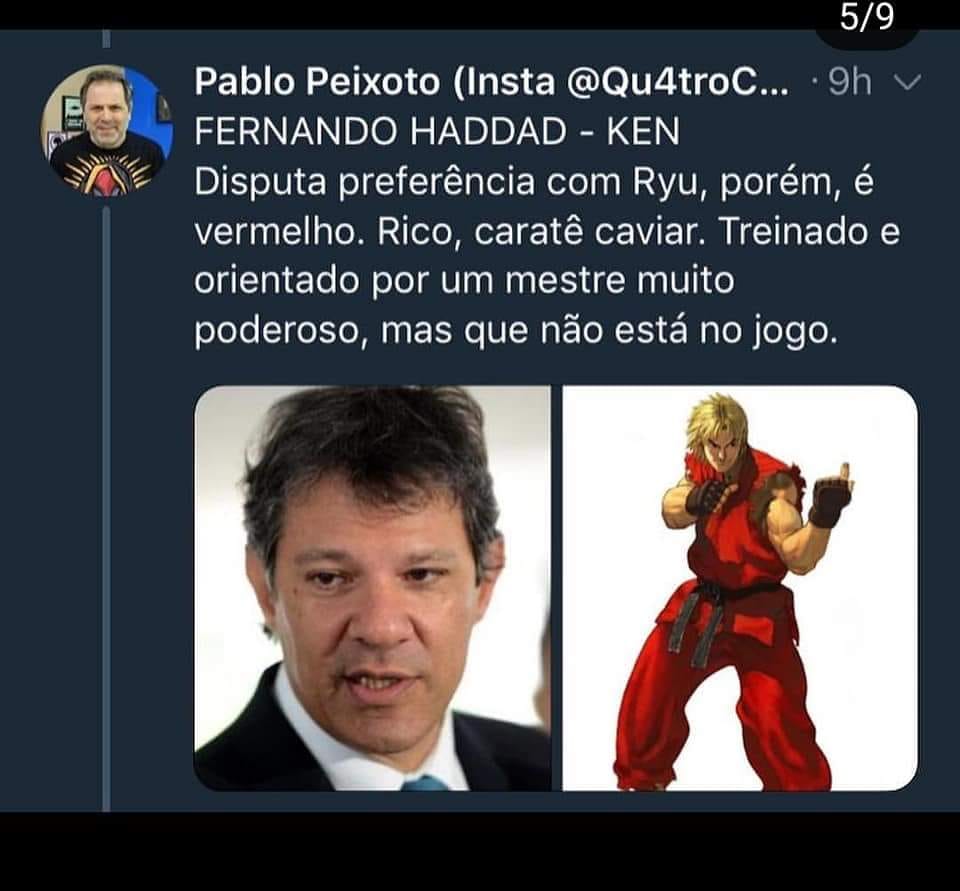
Task: Click the thread connector line above avatar
Action: pos(107,38)
